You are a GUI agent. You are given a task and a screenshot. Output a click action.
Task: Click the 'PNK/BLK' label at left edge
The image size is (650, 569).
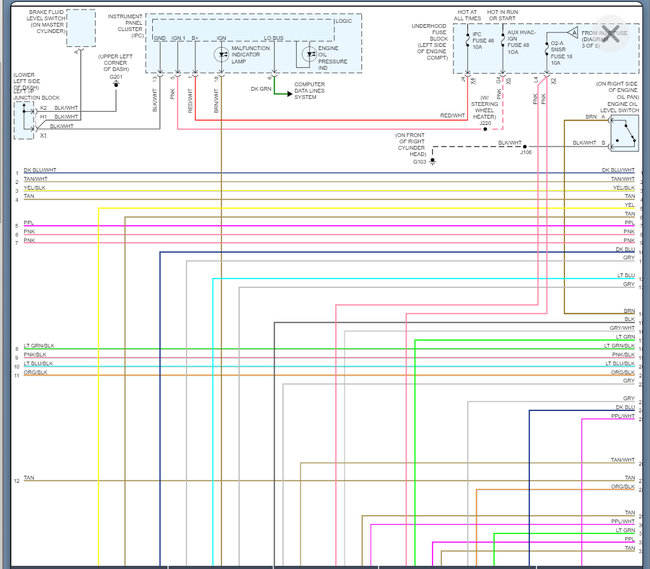(35, 355)
